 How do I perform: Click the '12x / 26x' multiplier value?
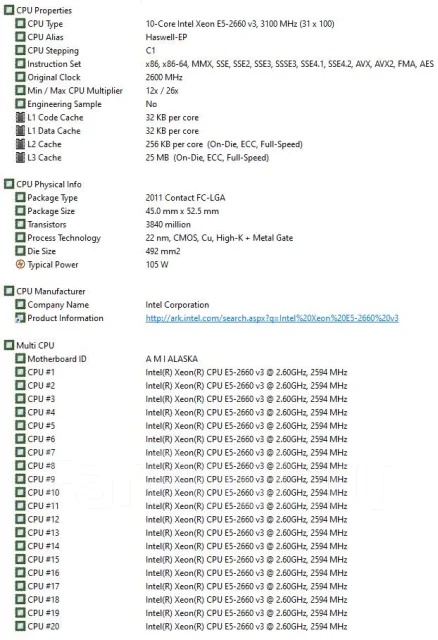(x=162, y=91)
